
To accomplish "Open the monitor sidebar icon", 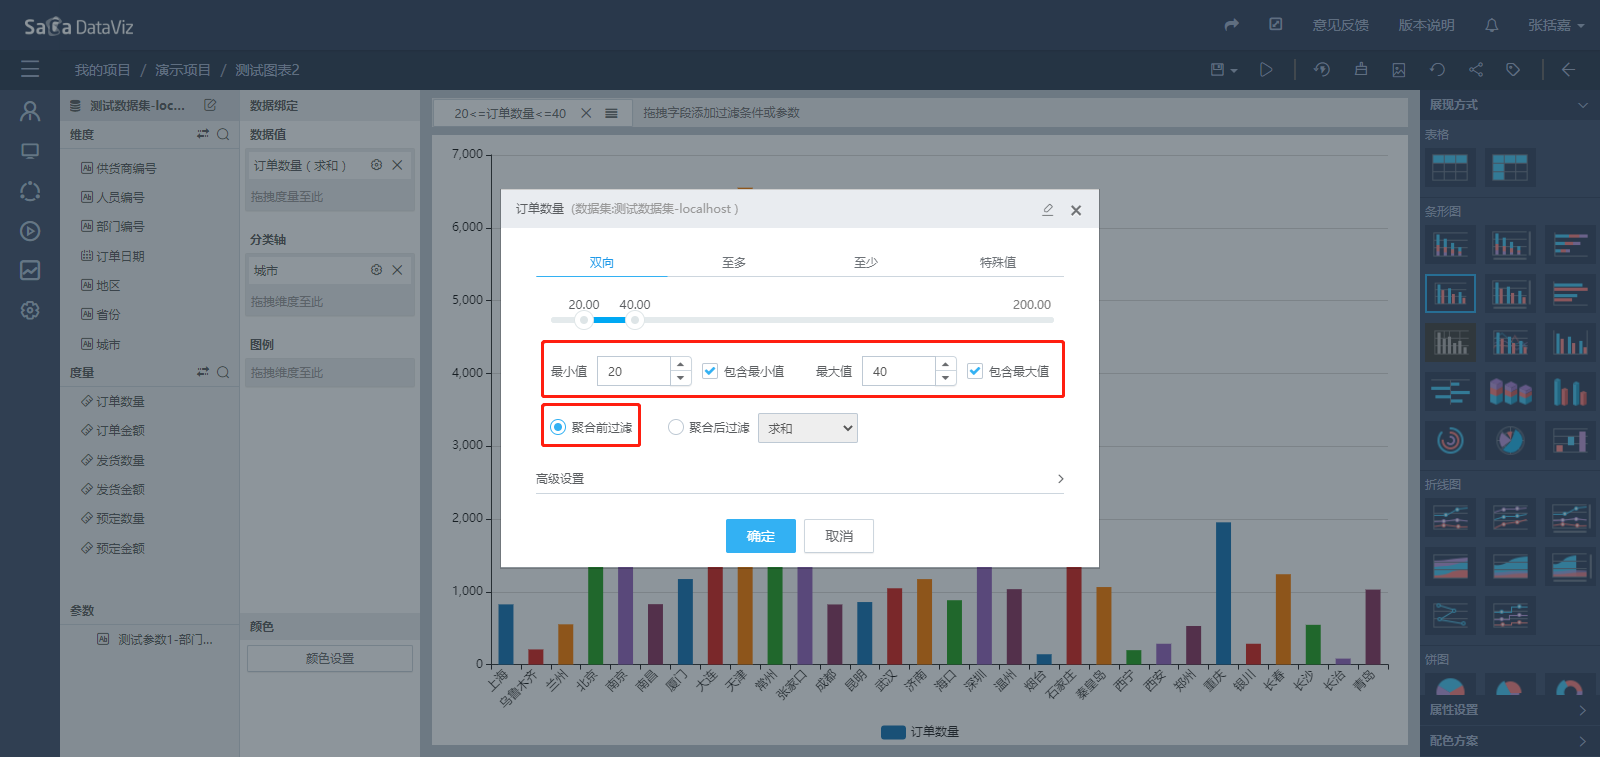I will [x=30, y=151].
